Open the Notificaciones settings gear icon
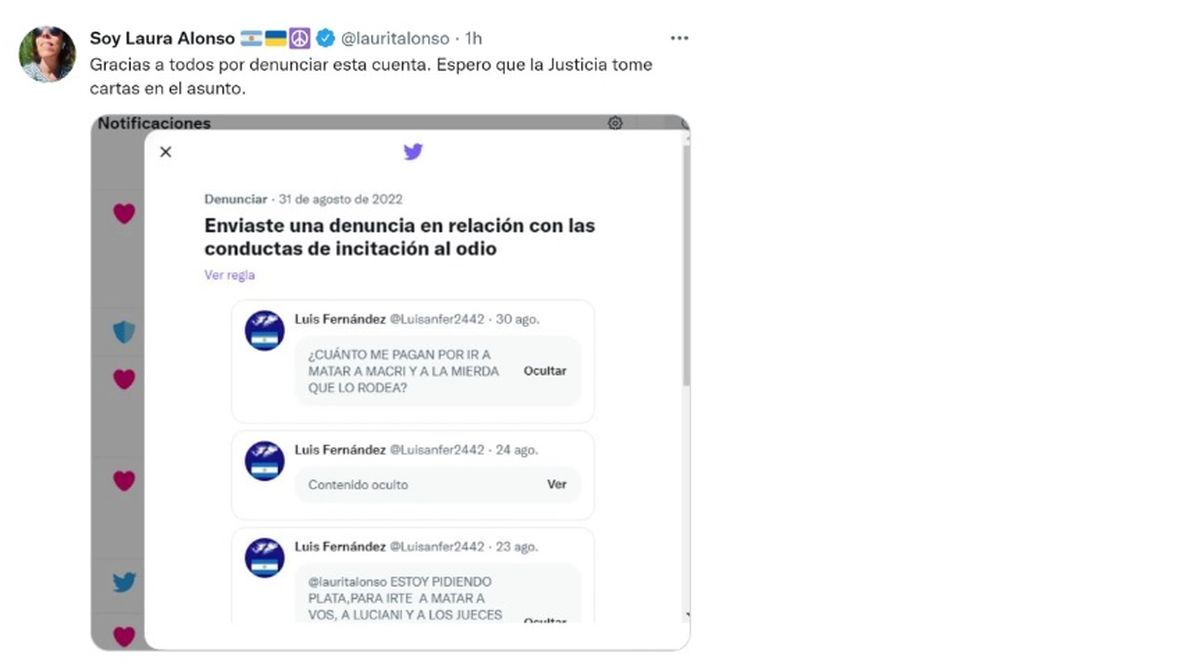 (x=615, y=123)
